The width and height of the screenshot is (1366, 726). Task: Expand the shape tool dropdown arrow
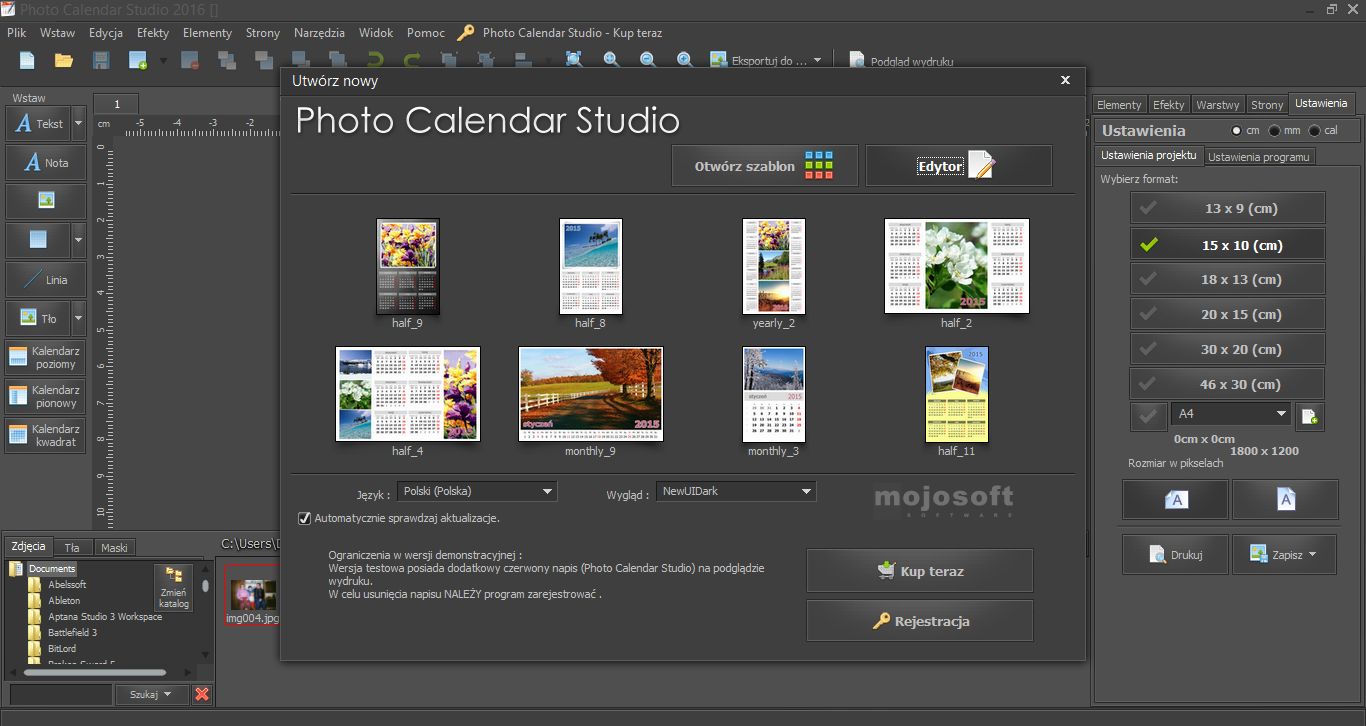click(78, 241)
